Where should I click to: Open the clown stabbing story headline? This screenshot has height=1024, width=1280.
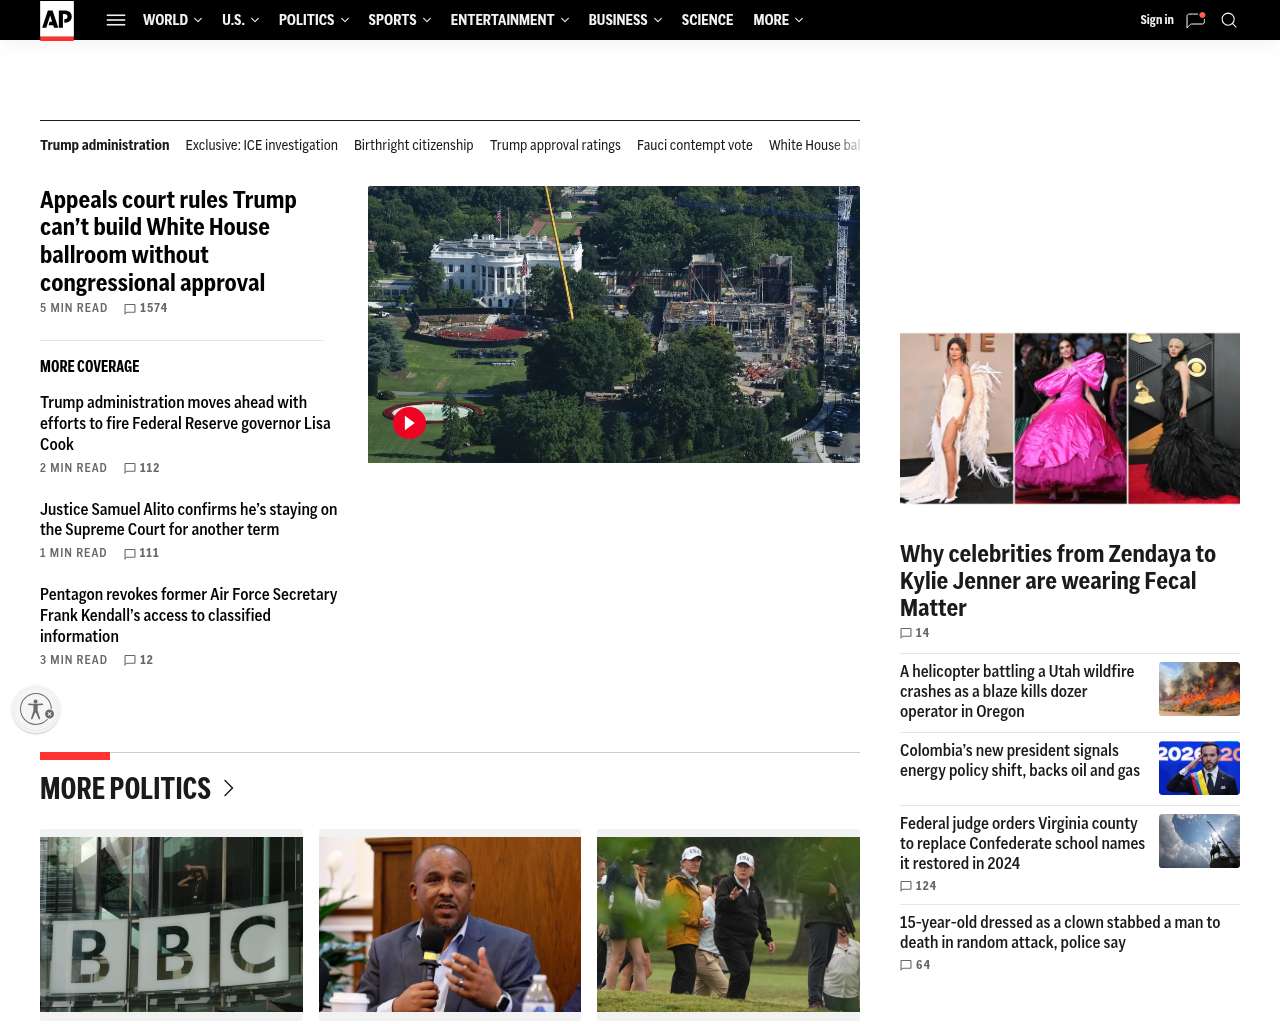click(1060, 932)
